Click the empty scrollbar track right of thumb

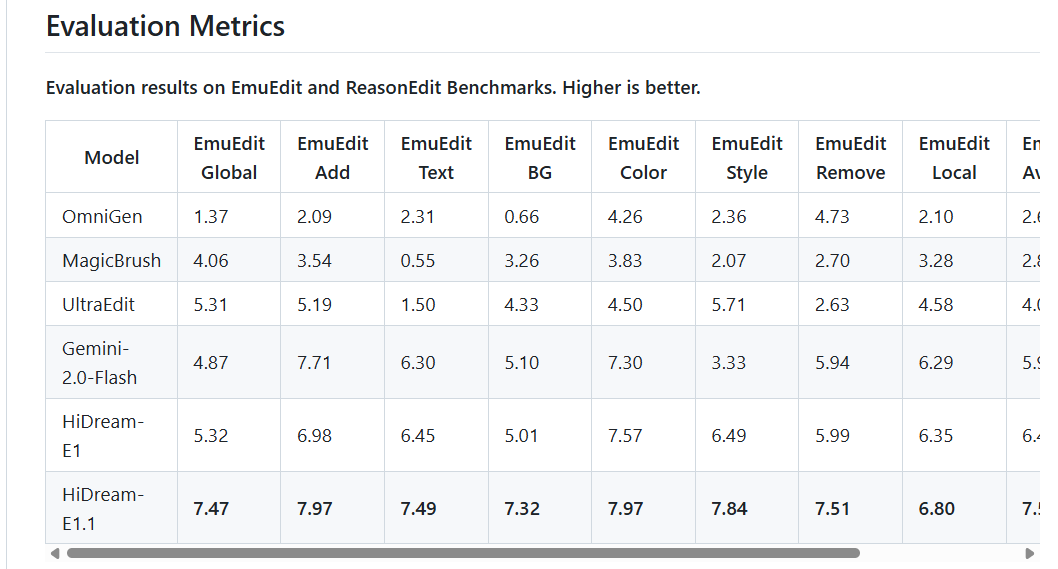pyautogui.click(x=941, y=553)
